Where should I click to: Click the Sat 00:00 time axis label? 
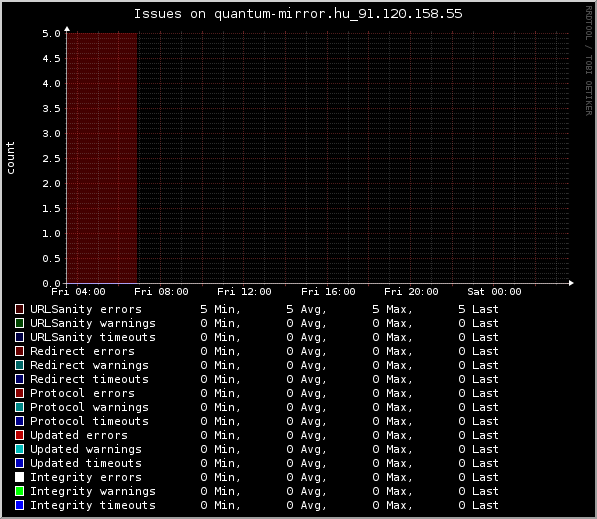click(x=494, y=292)
